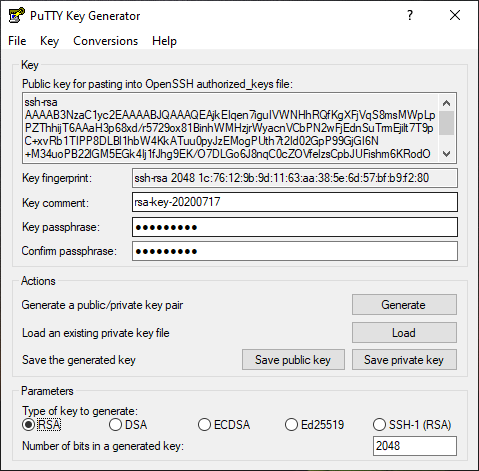Viewport: 479px width, 471px height.
Task: Open the Help menu
Action: click(164, 41)
